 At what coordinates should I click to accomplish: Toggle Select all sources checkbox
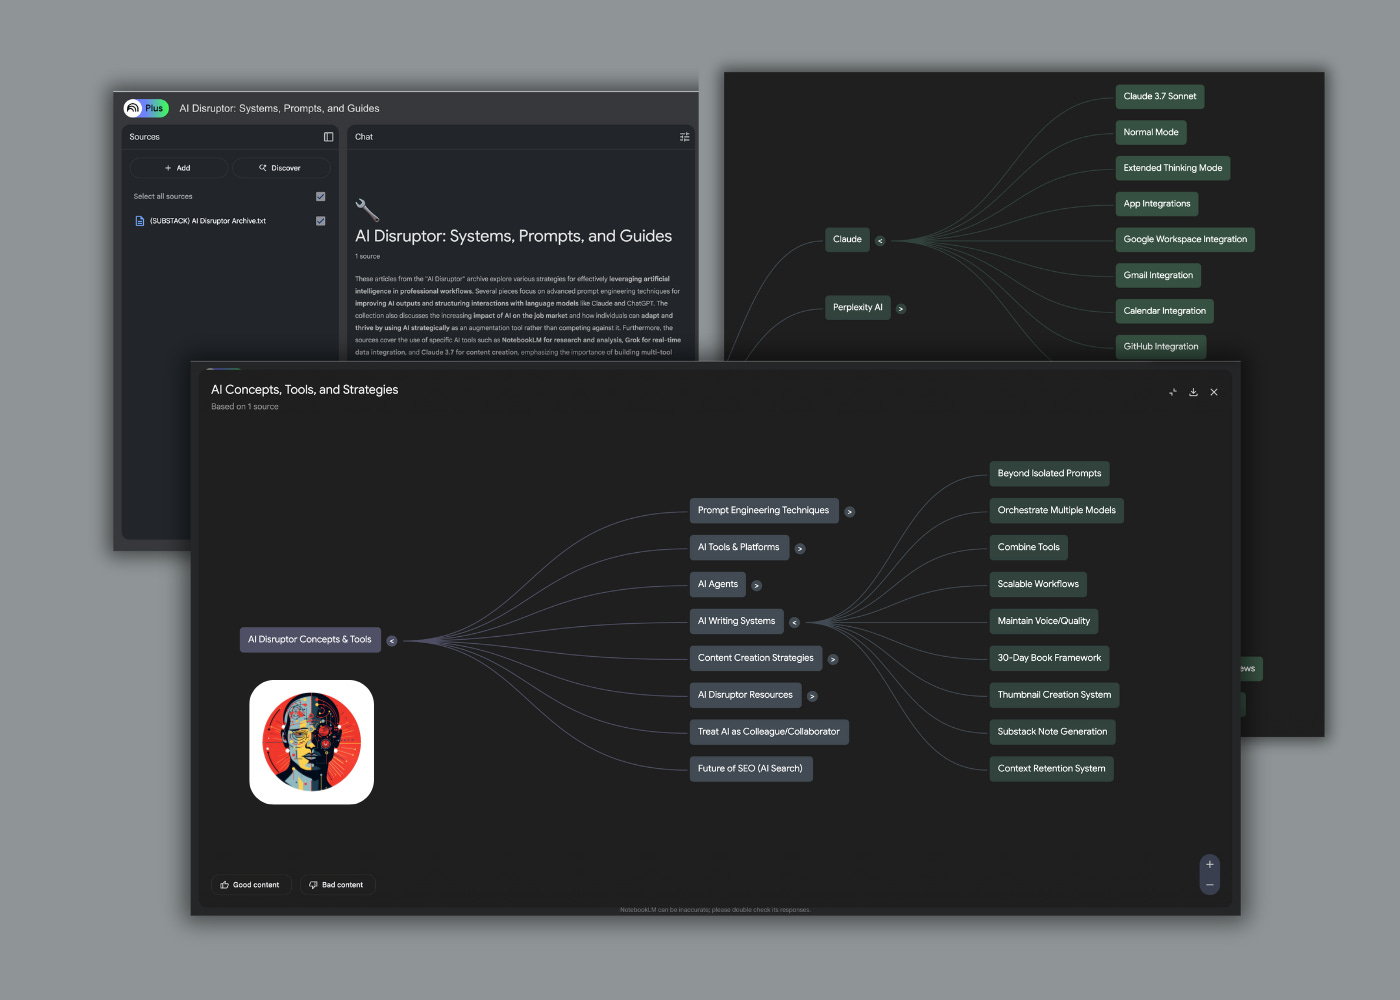coord(321,196)
